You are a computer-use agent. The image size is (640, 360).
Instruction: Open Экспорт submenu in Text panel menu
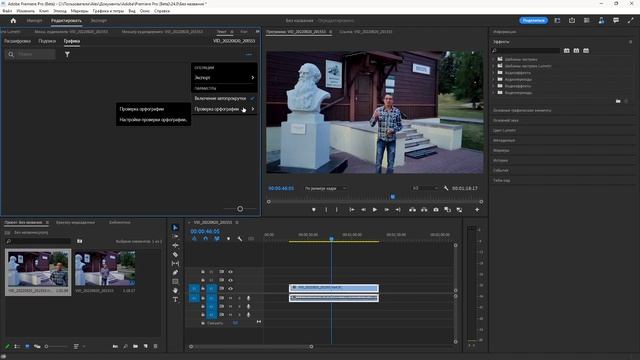point(224,78)
